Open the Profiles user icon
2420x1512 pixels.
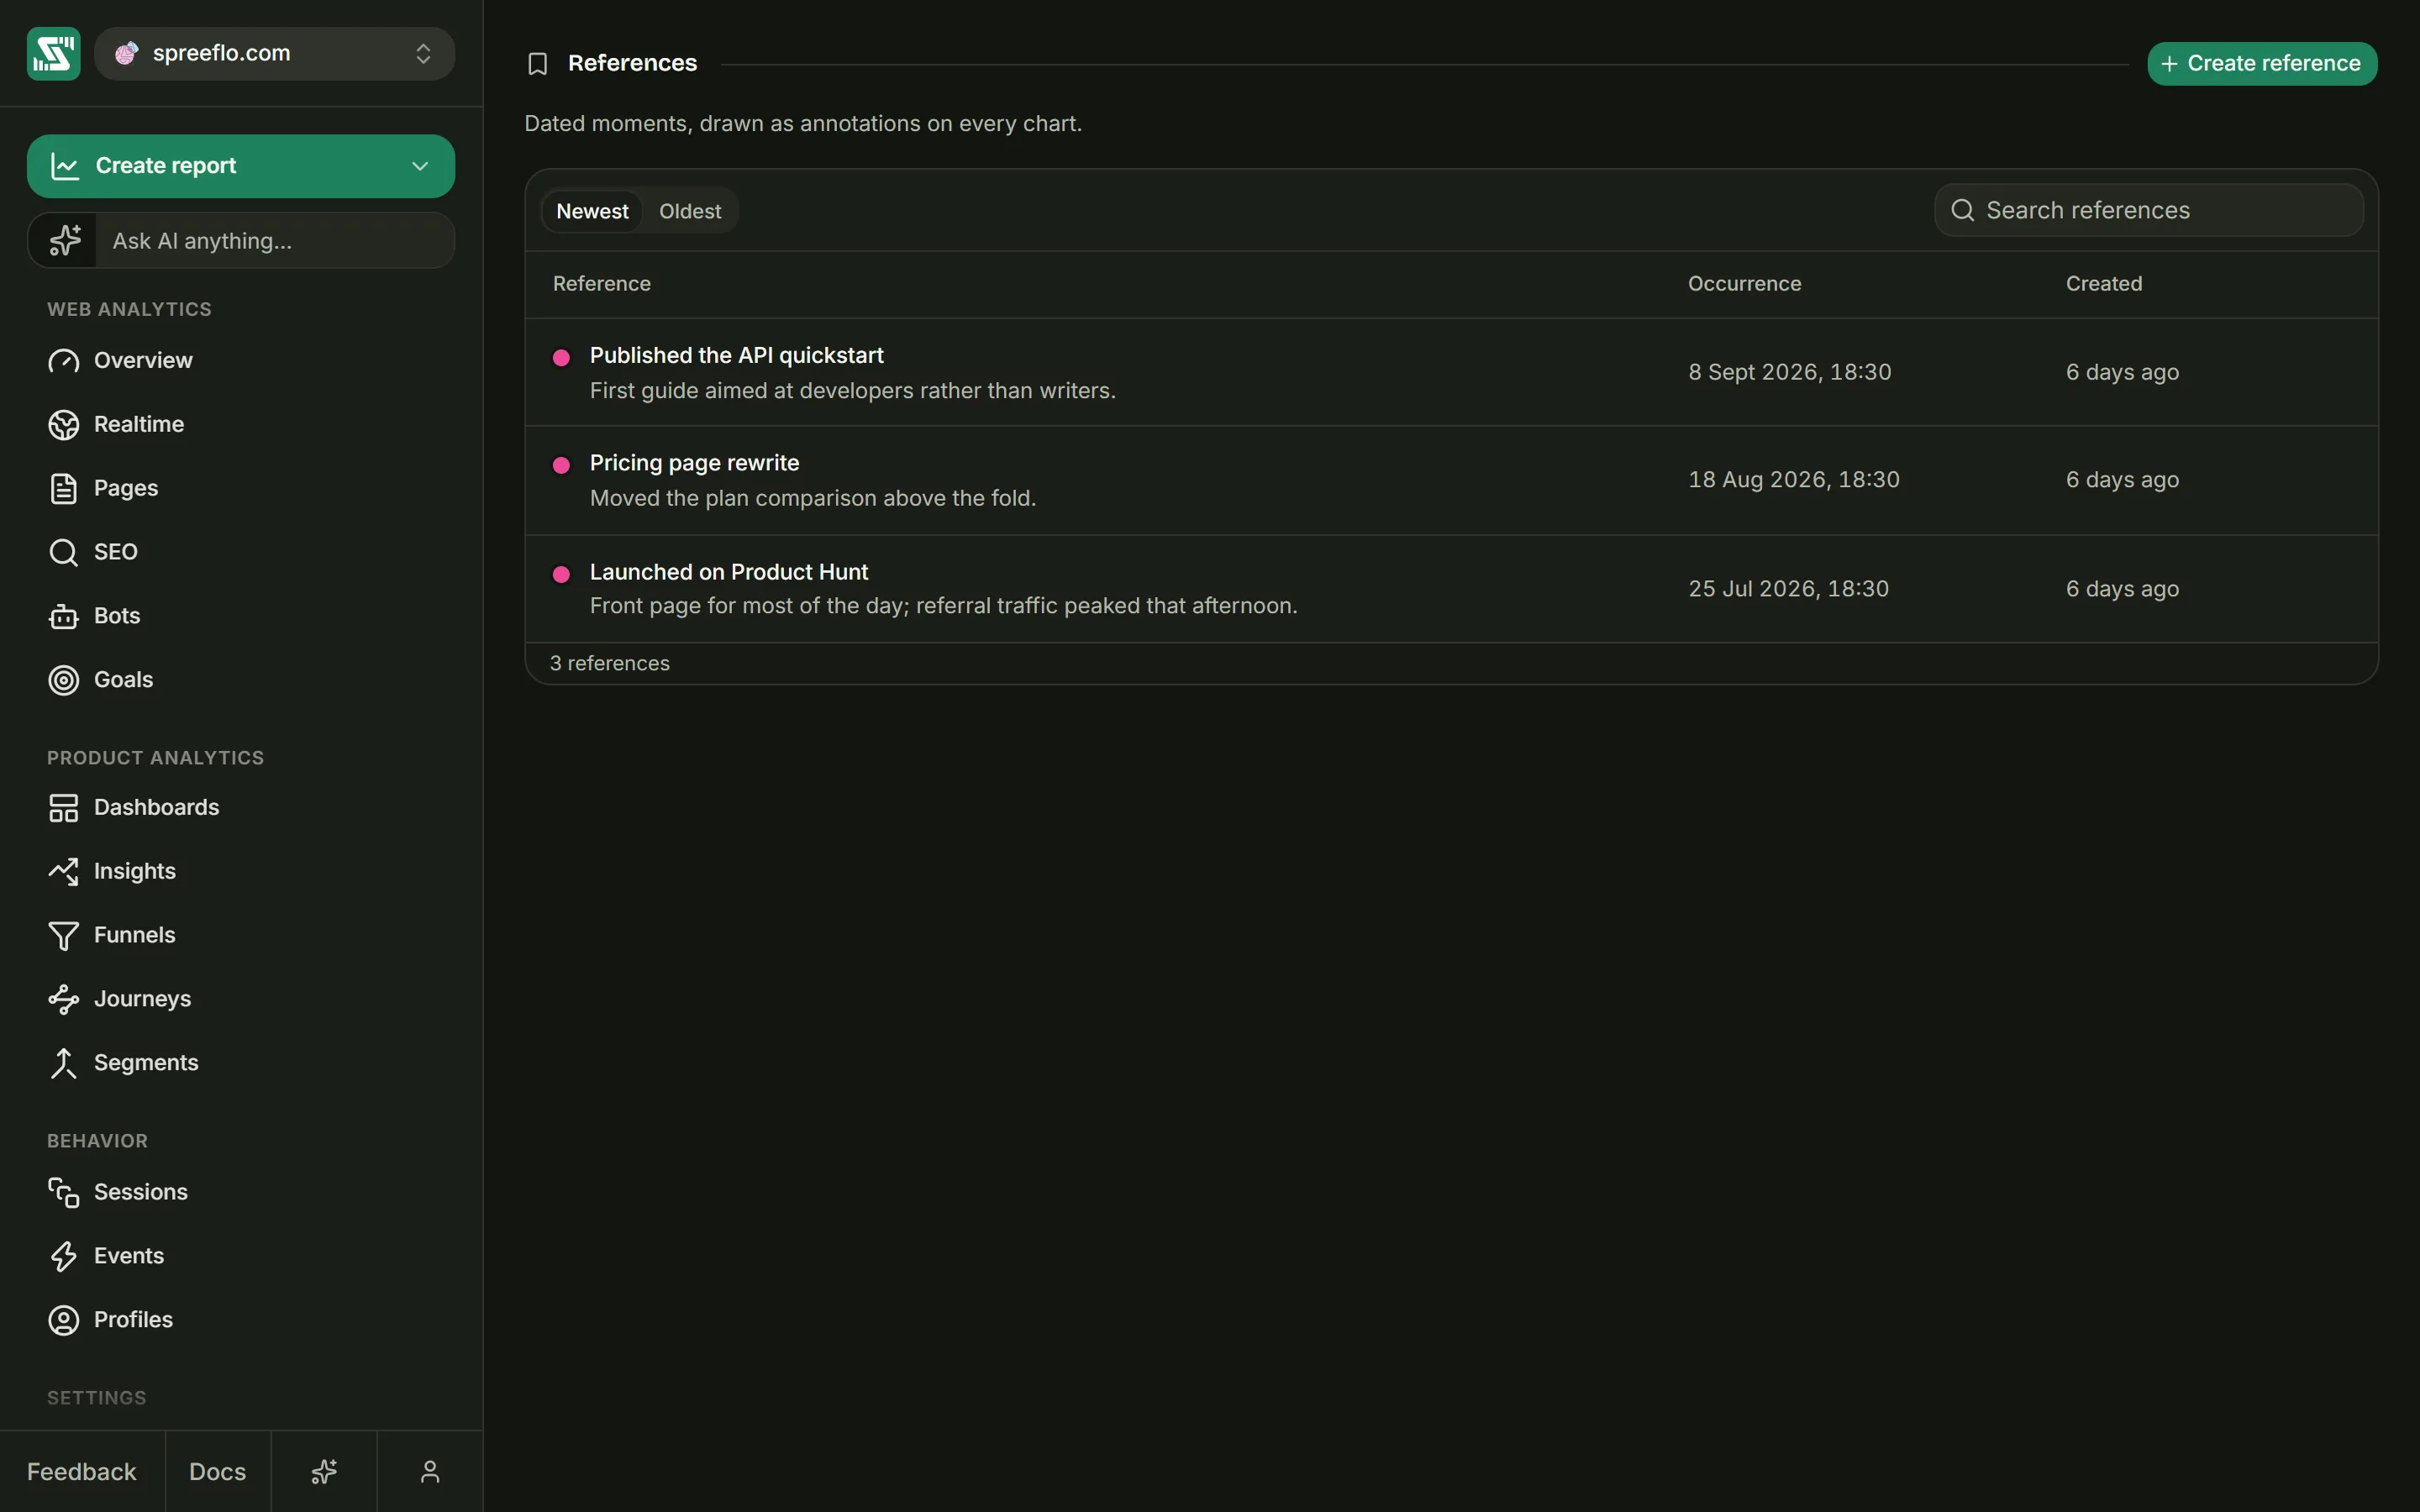point(64,1320)
